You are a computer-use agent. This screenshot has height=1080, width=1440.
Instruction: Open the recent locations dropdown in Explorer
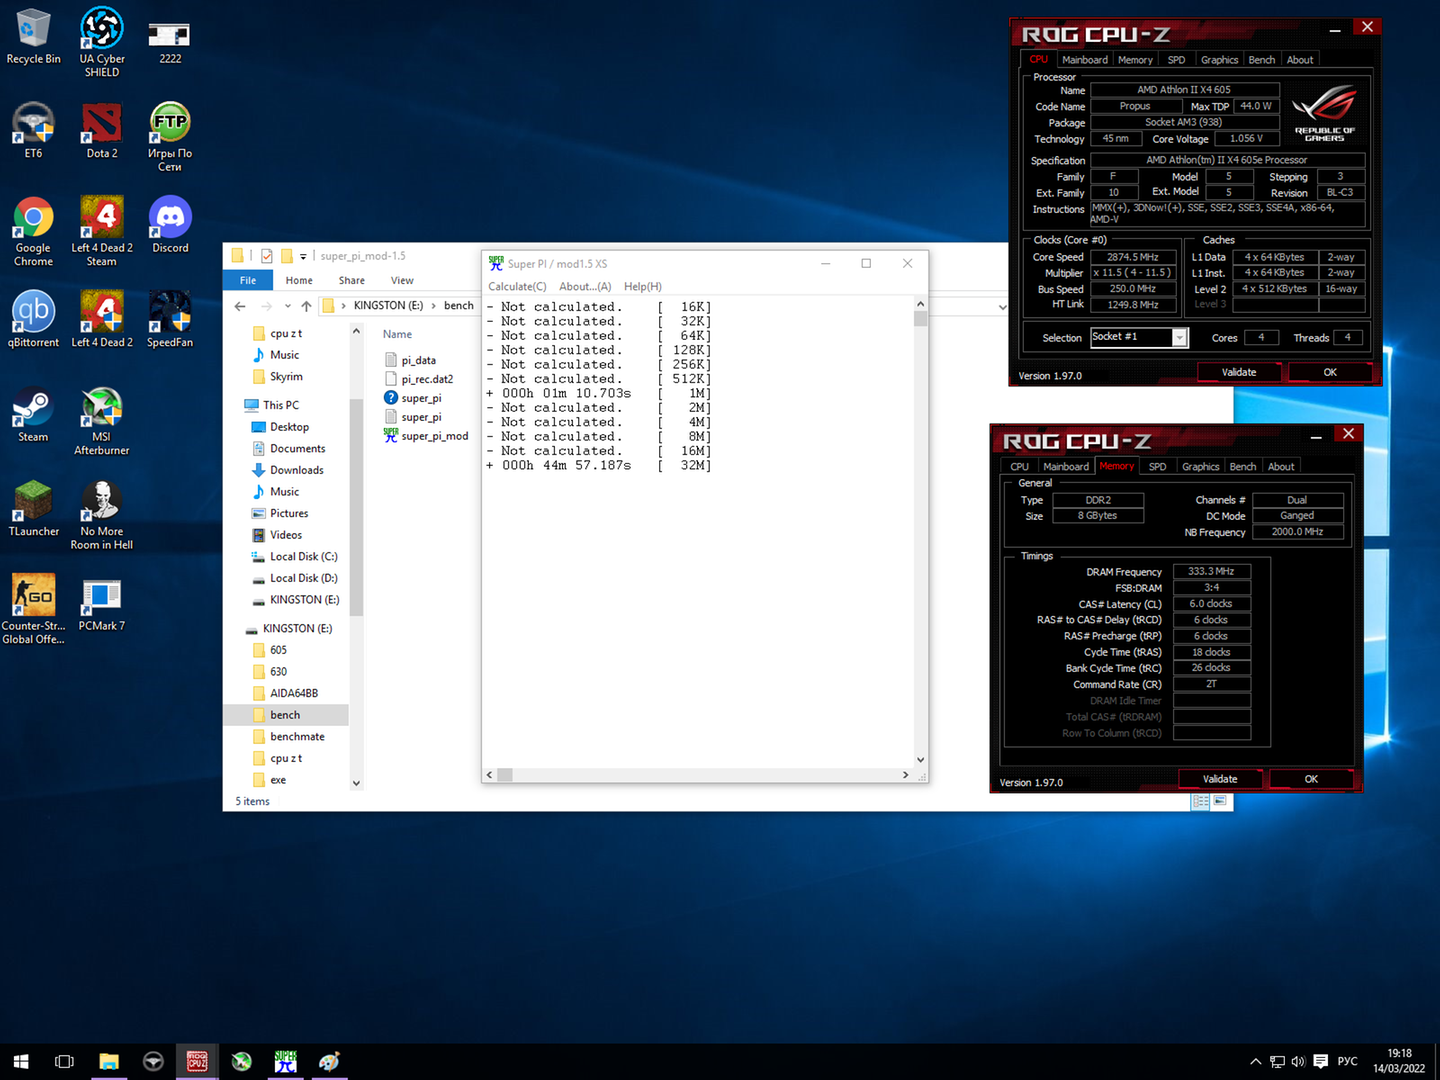pos(288,306)
